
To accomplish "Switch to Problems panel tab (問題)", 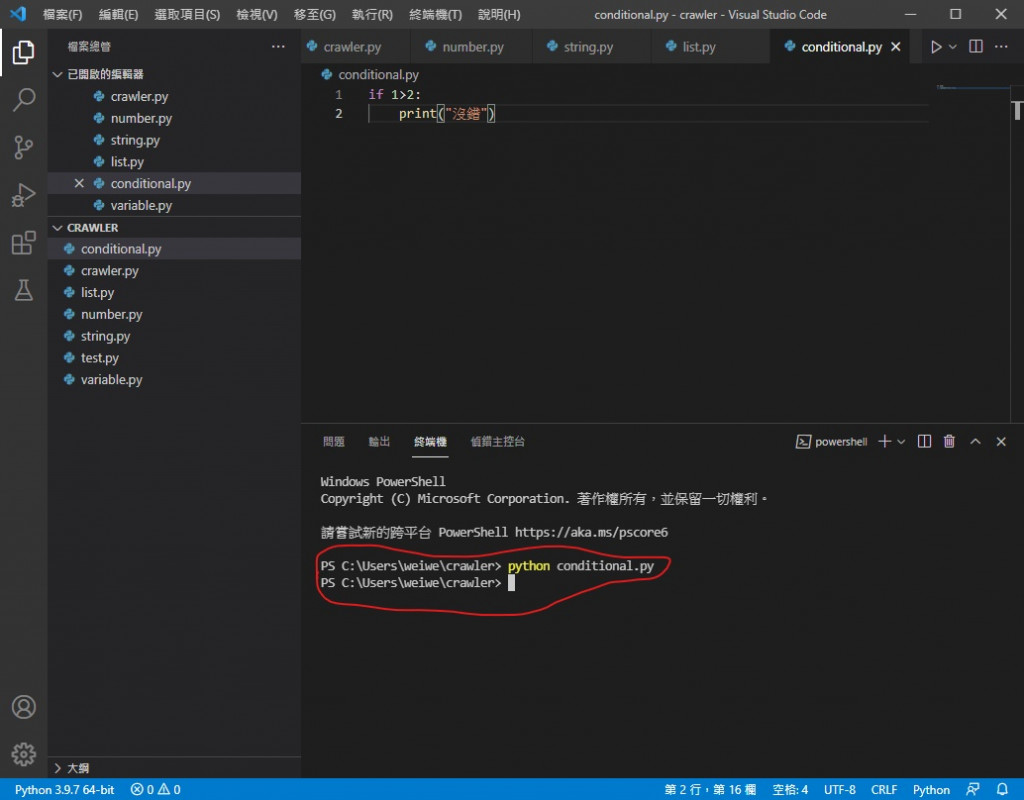I will (334, 442).
